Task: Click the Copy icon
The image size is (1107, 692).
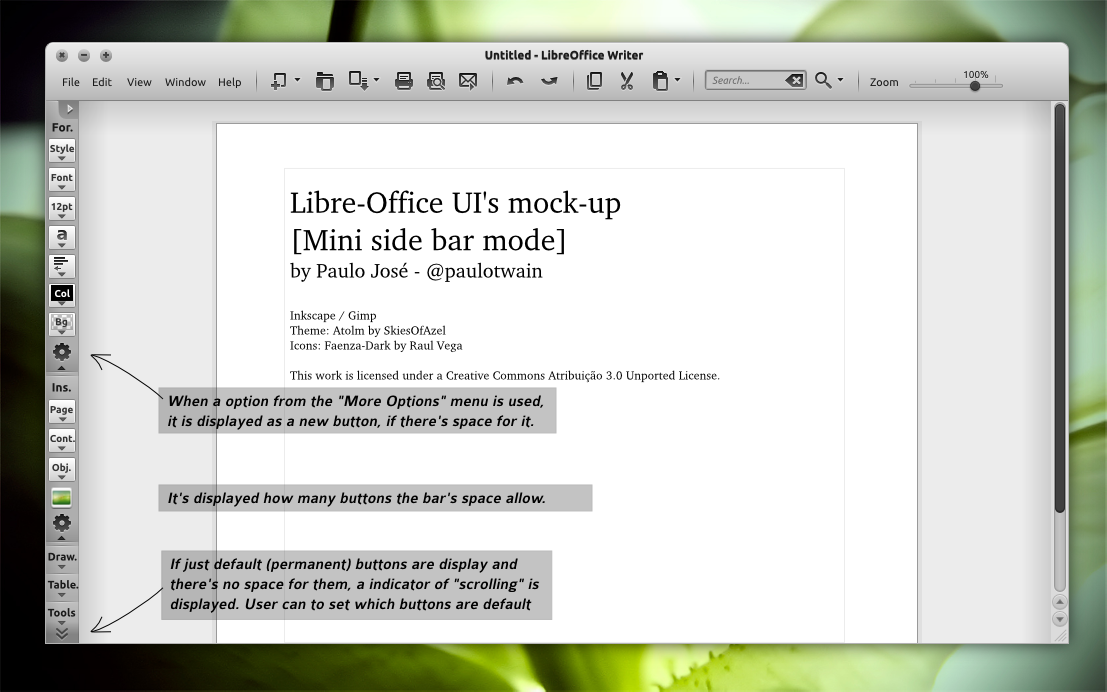Action: coord(594,81)
